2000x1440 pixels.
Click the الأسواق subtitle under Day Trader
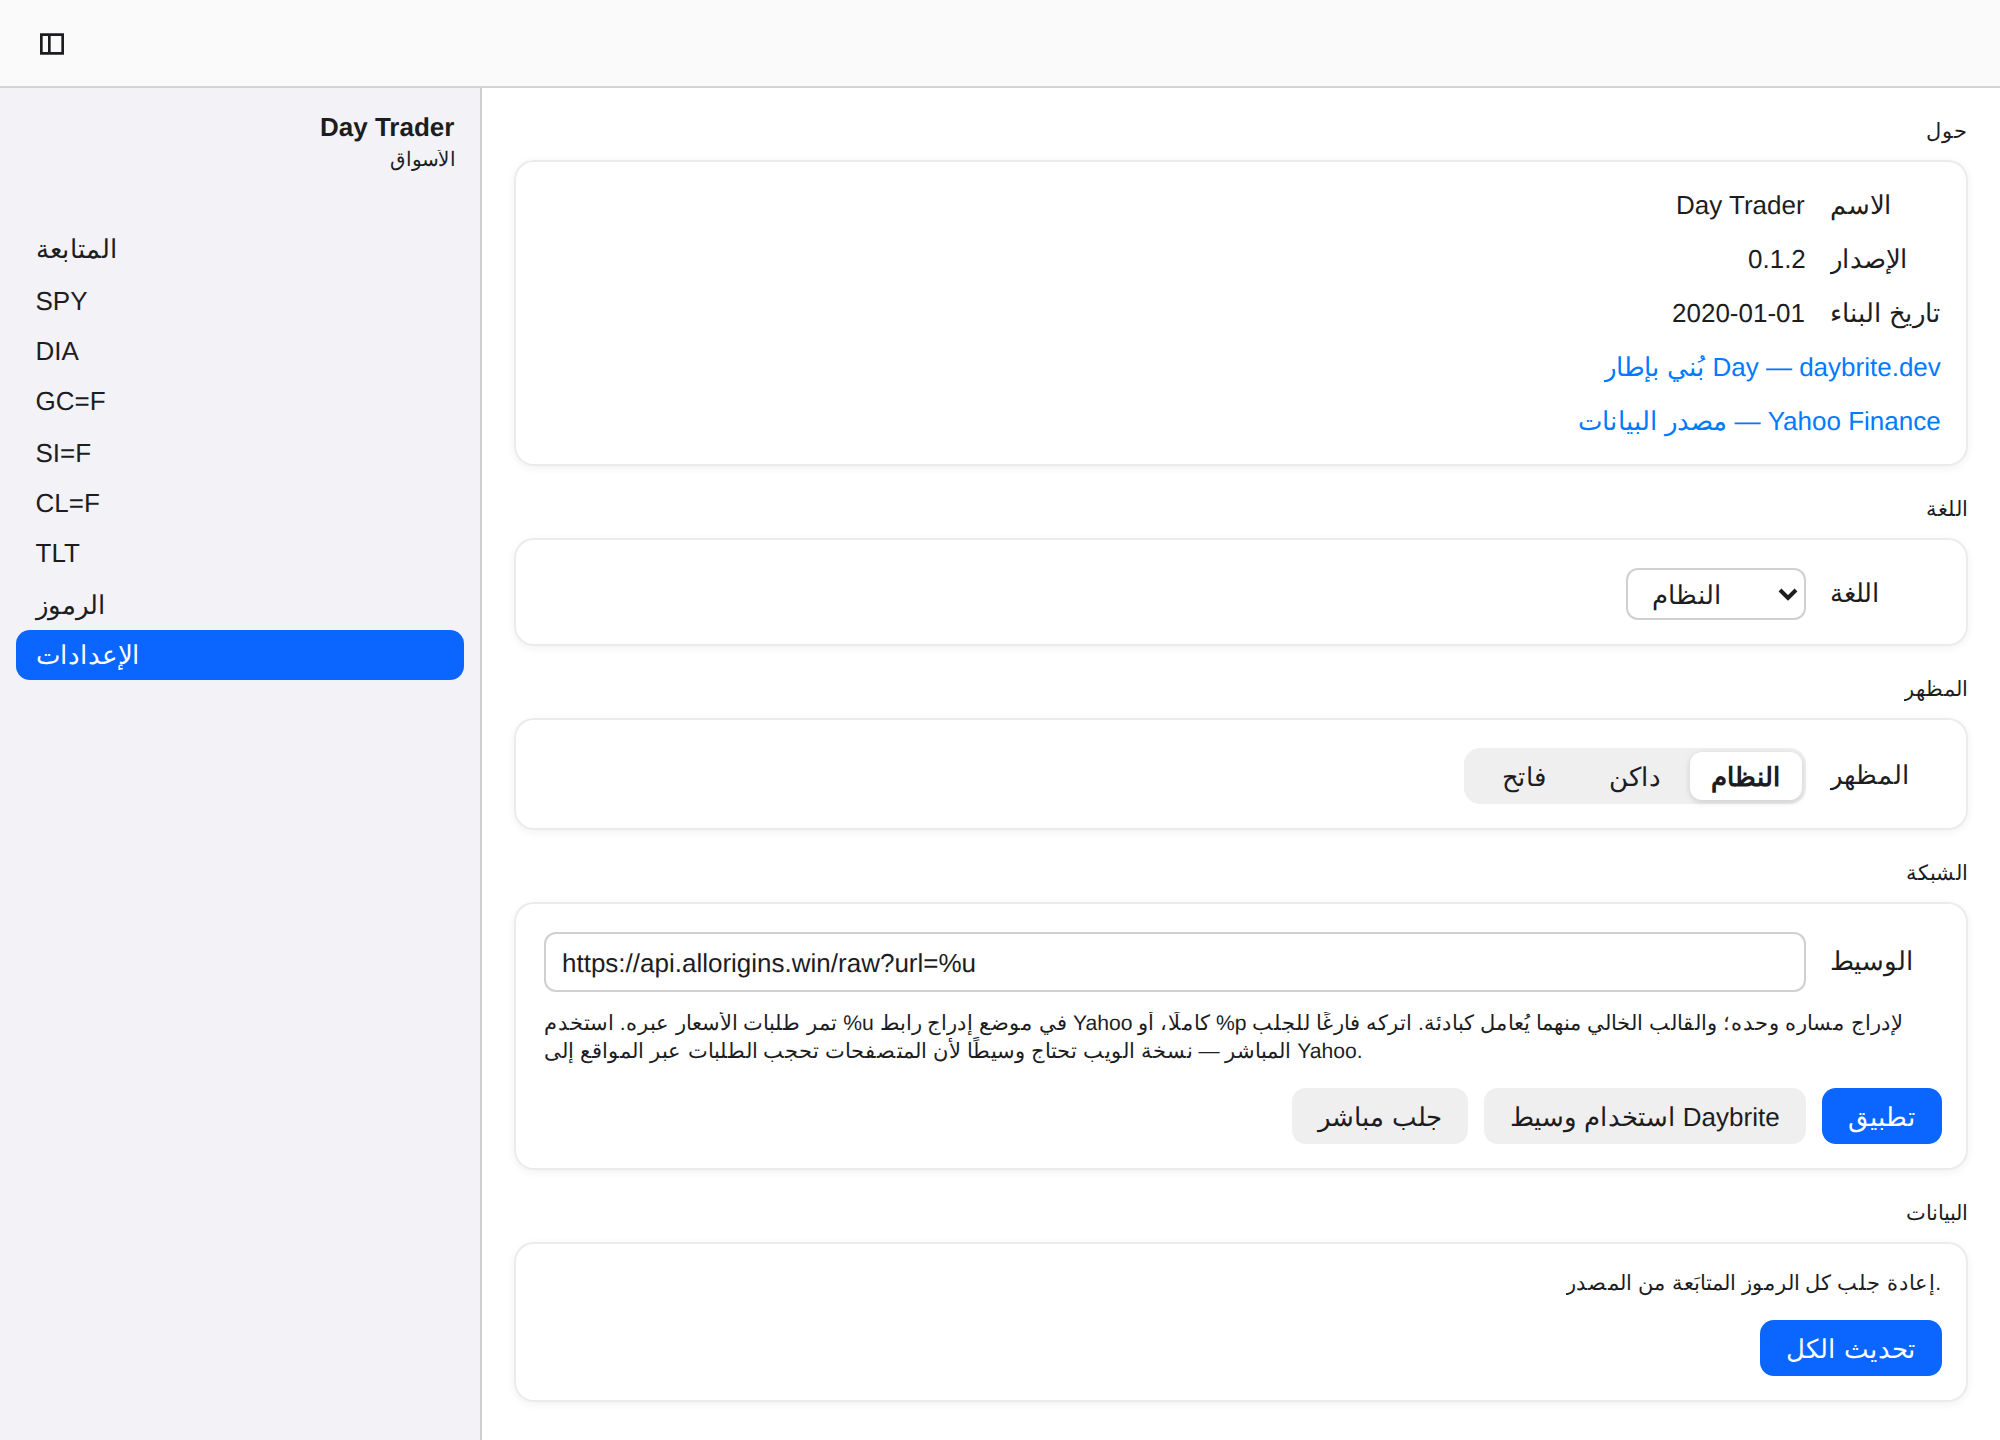[x=423, y=160]
